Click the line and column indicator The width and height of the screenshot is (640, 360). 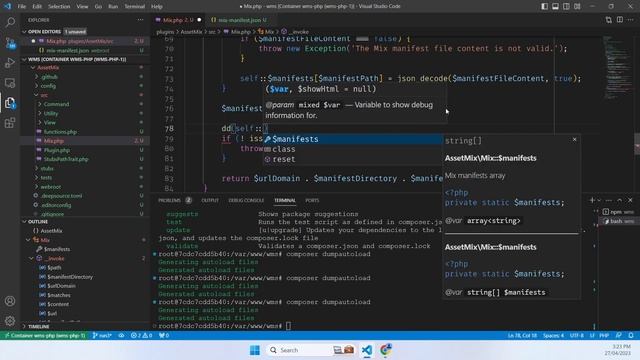click(522, 336)
